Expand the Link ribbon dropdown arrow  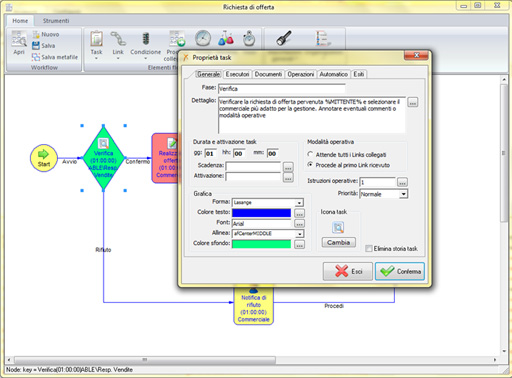click(x=118, y=59)
